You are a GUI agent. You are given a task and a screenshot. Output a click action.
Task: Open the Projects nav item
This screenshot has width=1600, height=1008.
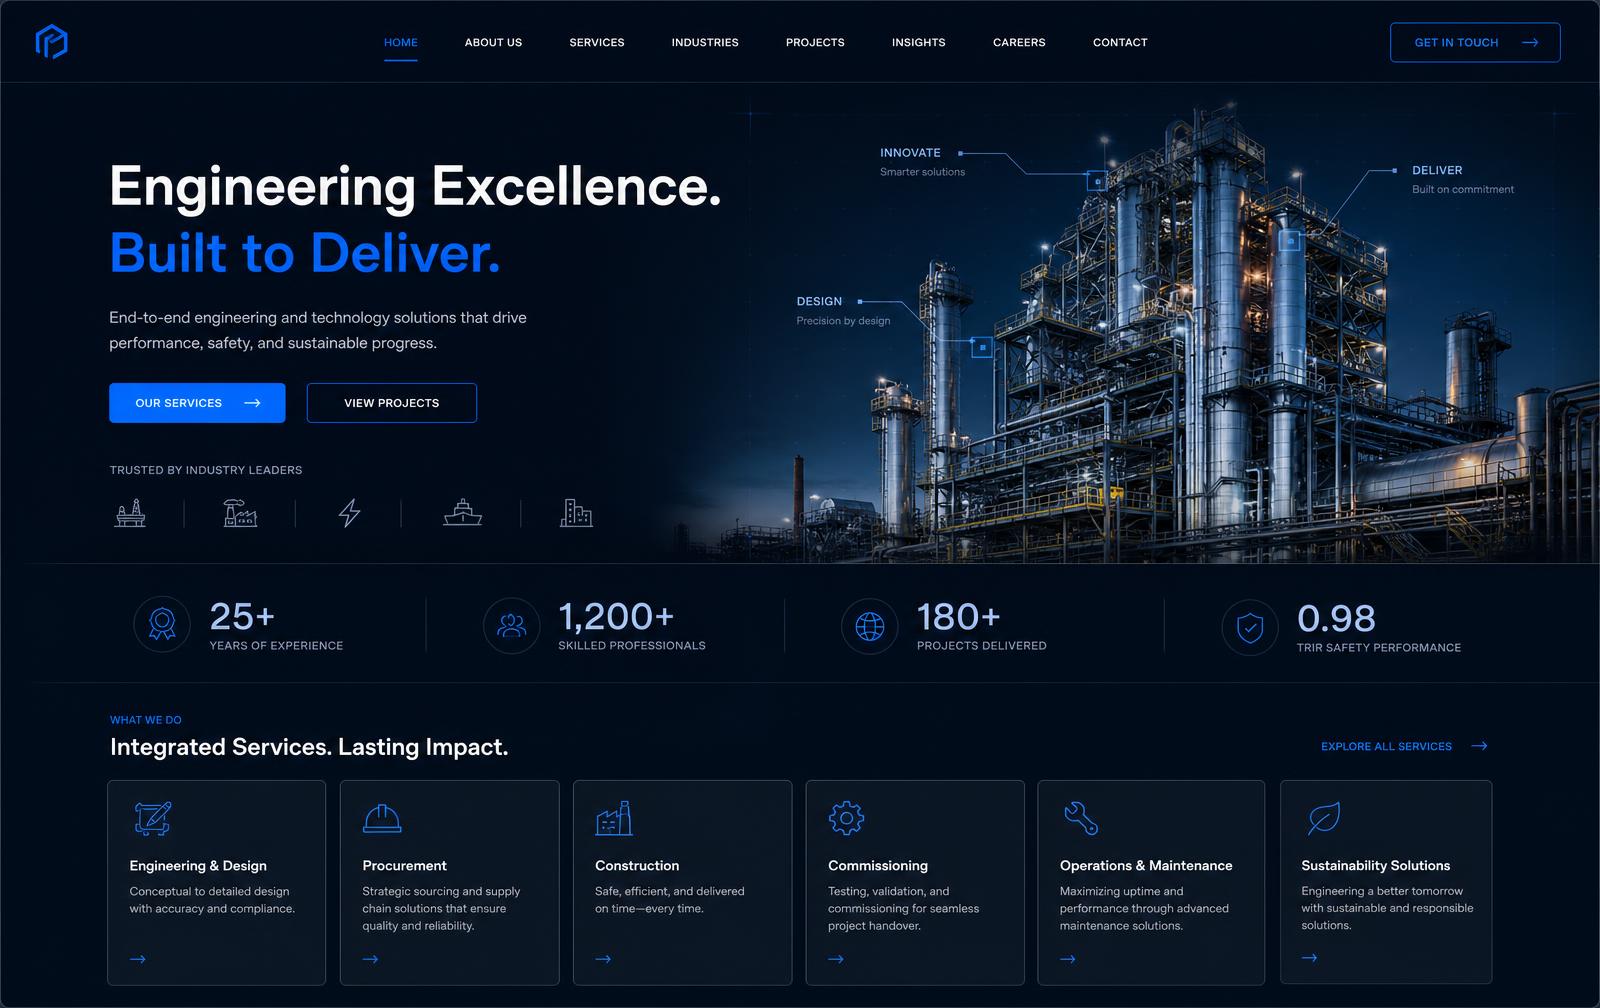pos(815,42)
